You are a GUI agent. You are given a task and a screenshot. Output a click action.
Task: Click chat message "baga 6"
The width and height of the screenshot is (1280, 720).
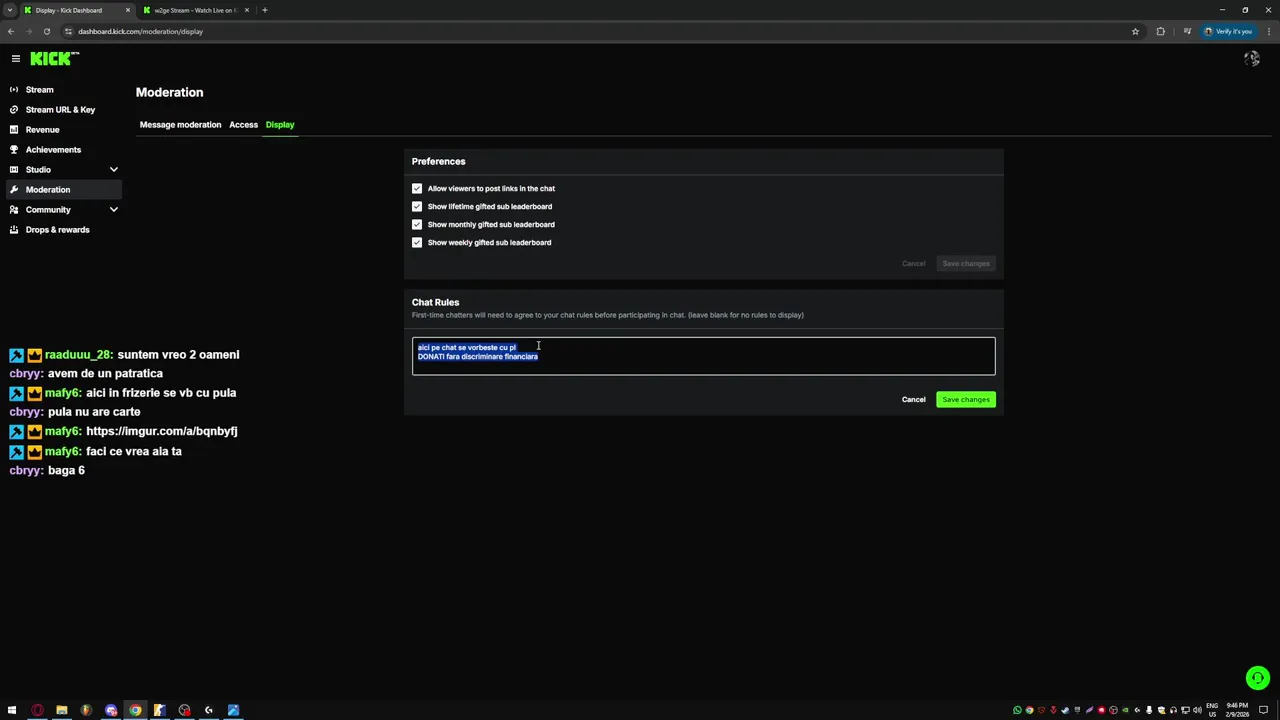(66, 470)
